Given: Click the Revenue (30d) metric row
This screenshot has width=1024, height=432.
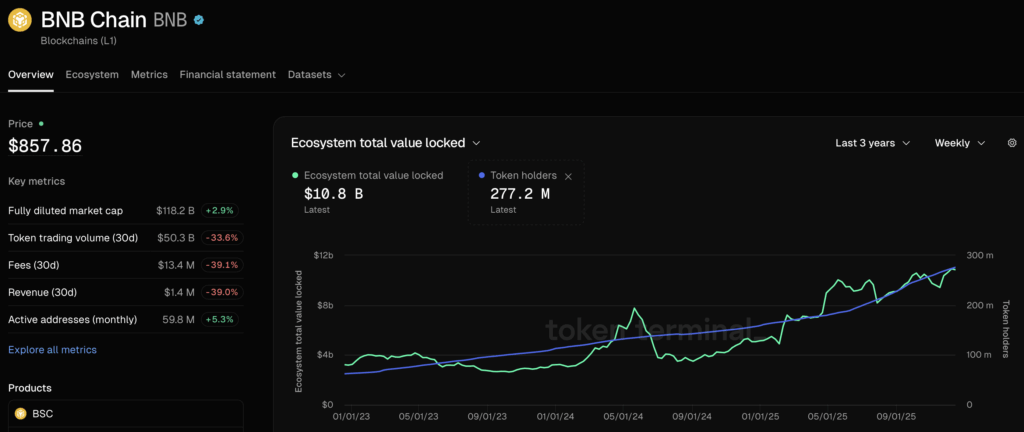Looking at the screenshot, I should 122,292.
